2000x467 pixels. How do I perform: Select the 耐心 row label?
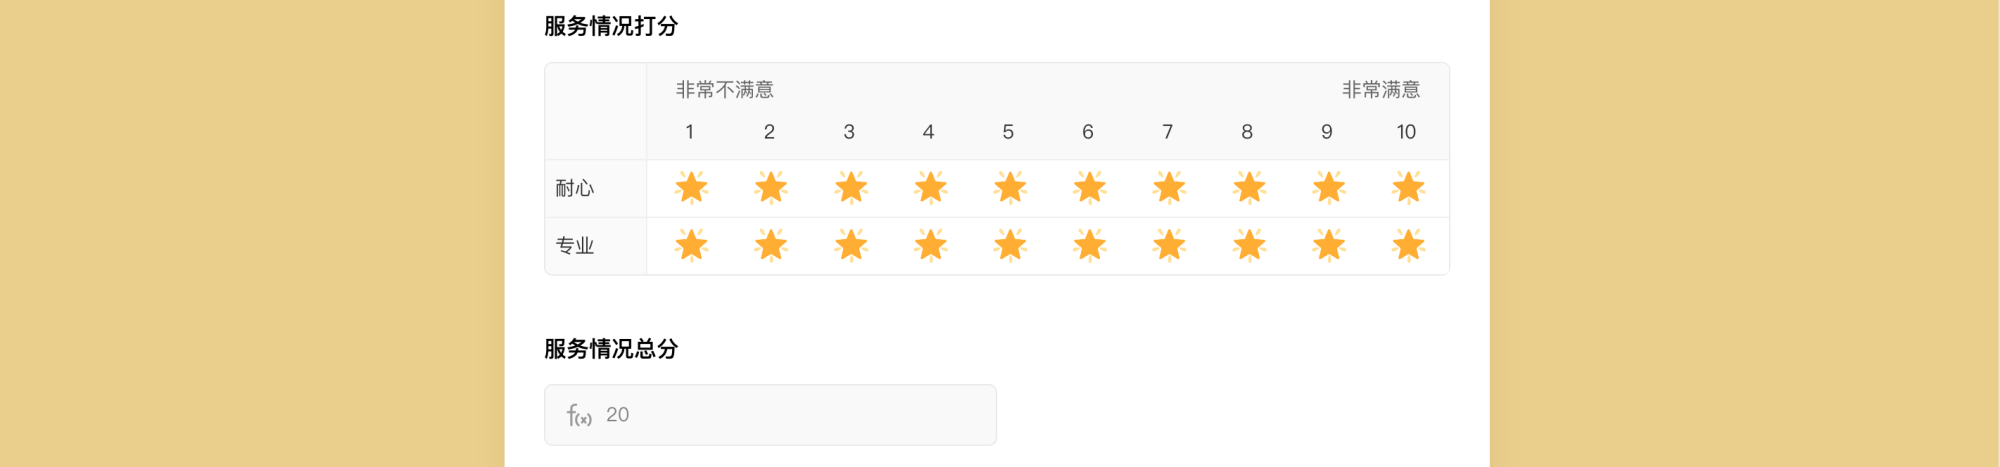click(x=575, y=189)
